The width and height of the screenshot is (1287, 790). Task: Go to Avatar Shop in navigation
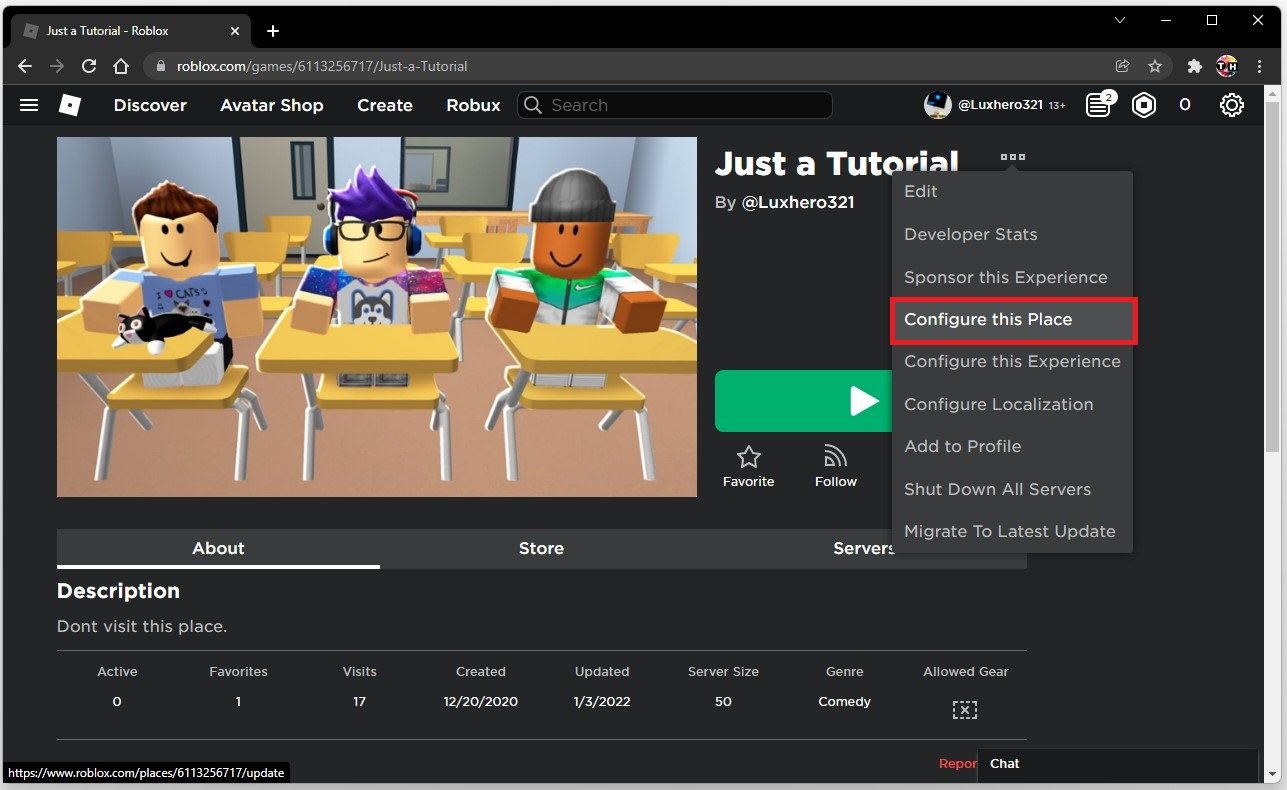[x=272, y=105]
